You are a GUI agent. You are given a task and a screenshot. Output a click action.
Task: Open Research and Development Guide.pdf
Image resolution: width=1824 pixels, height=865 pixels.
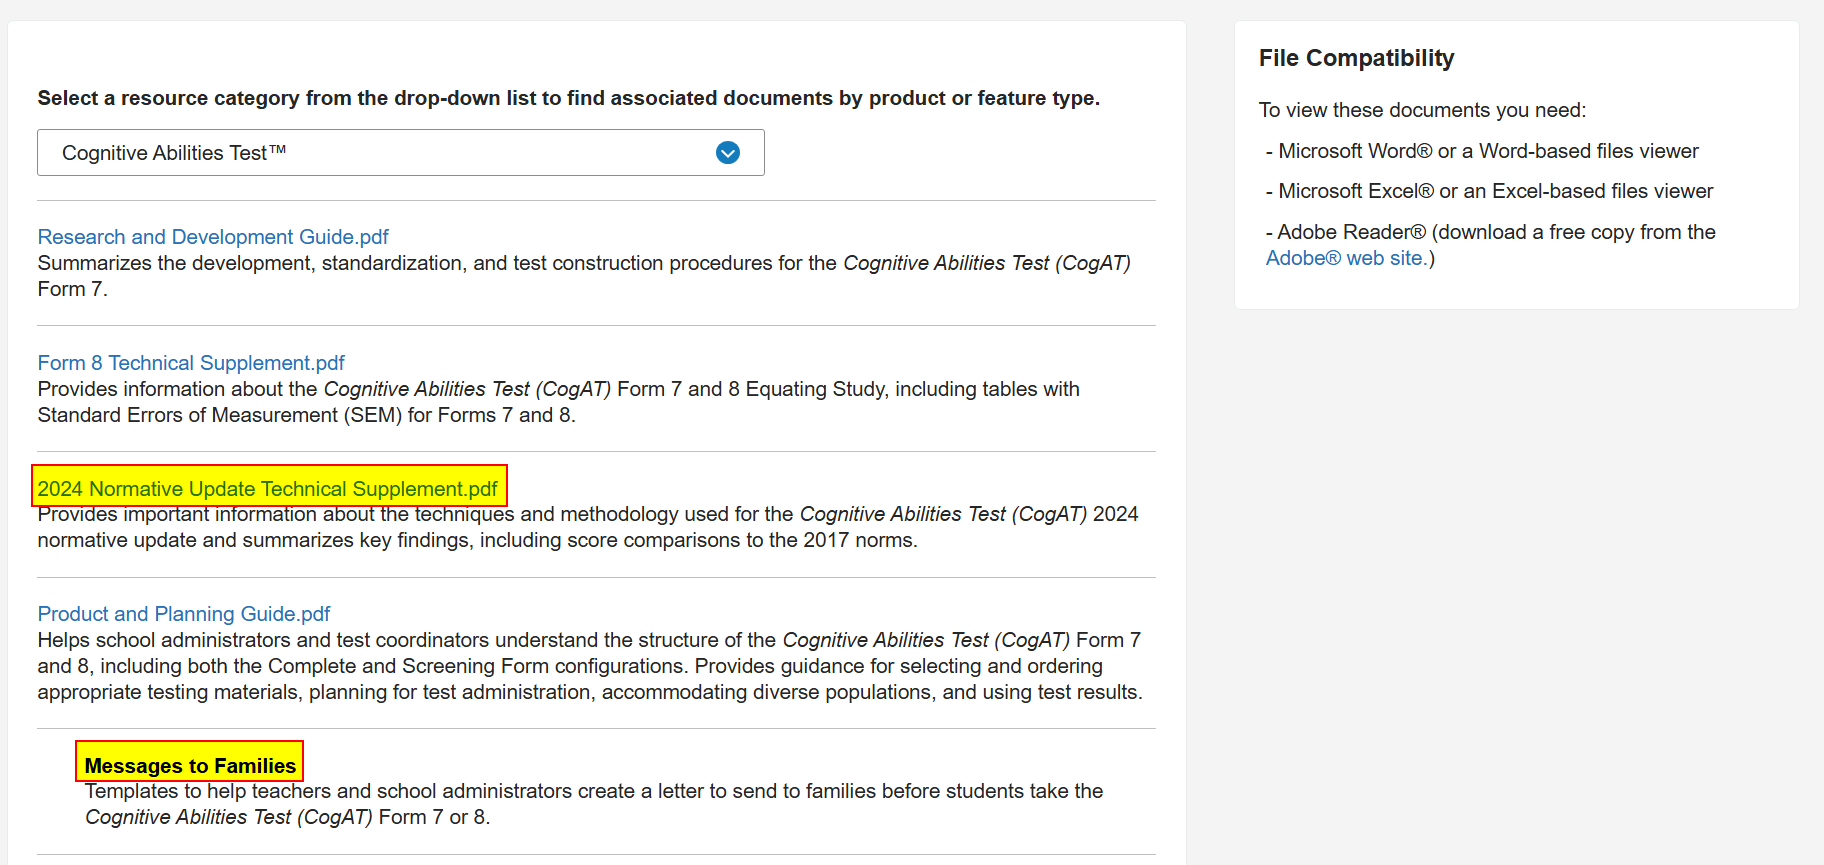213,237
